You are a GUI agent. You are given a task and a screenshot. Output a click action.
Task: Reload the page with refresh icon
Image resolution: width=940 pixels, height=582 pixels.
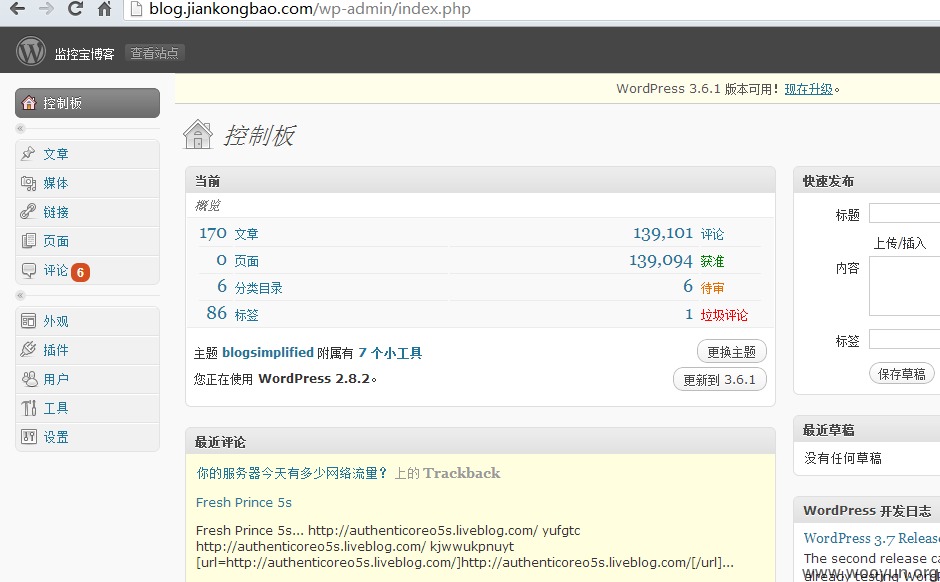click(75, 8)
